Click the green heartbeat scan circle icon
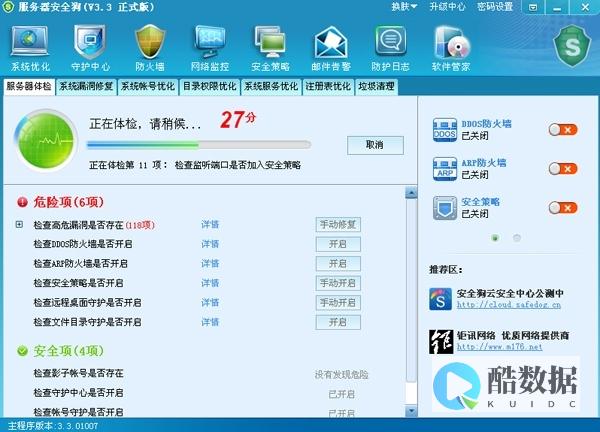The image size is (600, 432). tap(46, 140)
